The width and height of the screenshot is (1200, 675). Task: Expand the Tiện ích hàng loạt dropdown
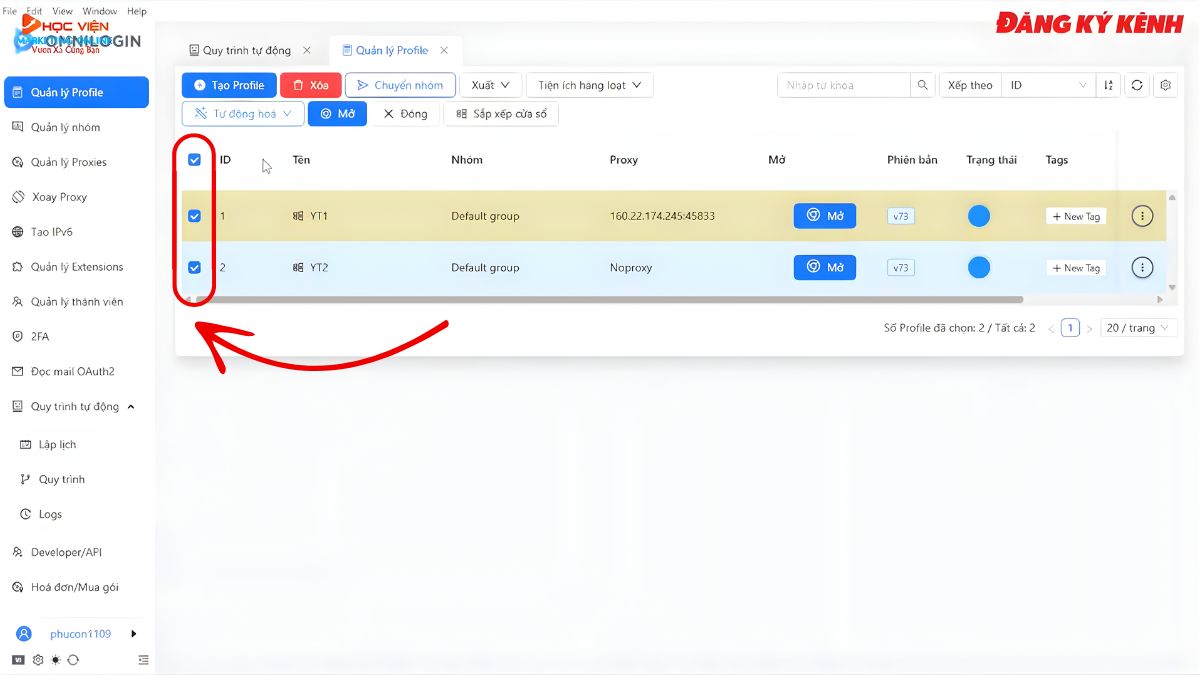pyautogui.click(x=589, y=85)
